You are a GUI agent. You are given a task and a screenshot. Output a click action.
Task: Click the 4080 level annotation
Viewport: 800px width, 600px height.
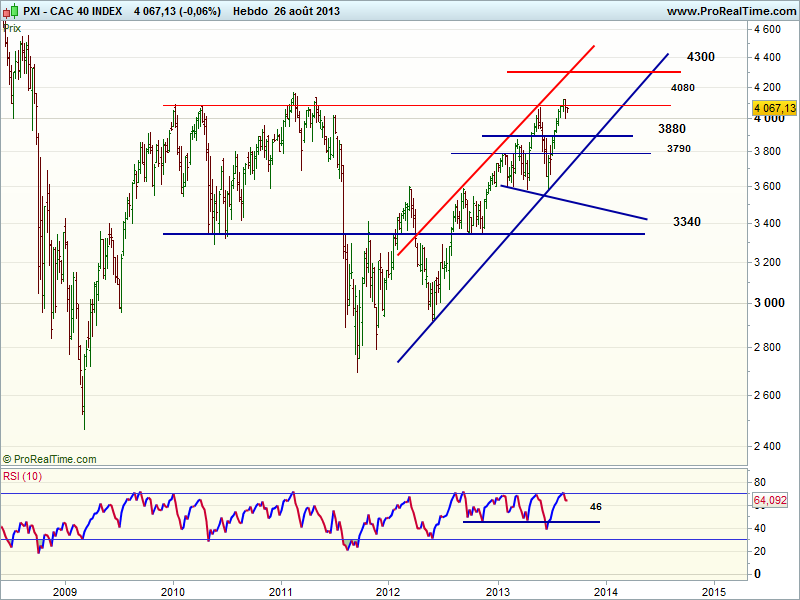[x=683, y=88]
